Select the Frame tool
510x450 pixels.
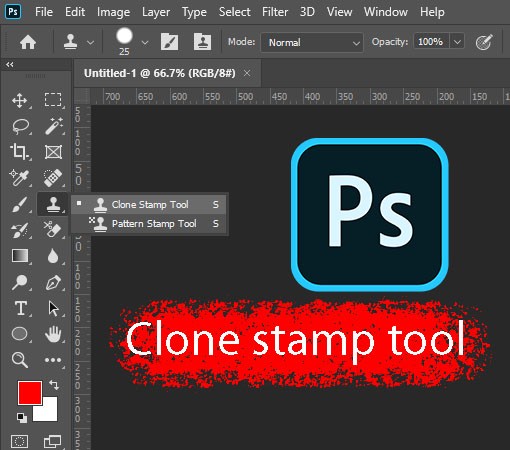(x=53, y=152)
